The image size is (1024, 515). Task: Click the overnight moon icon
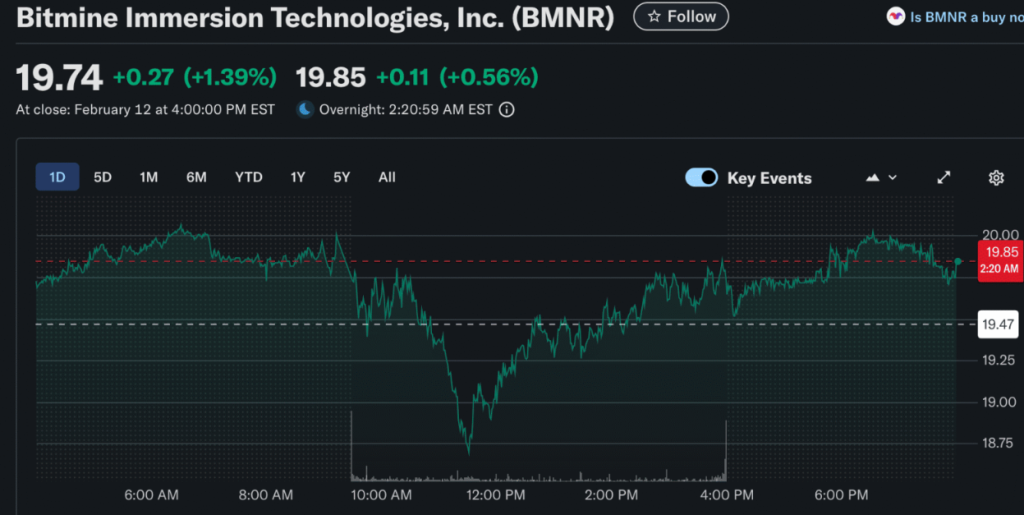[305, 110]
